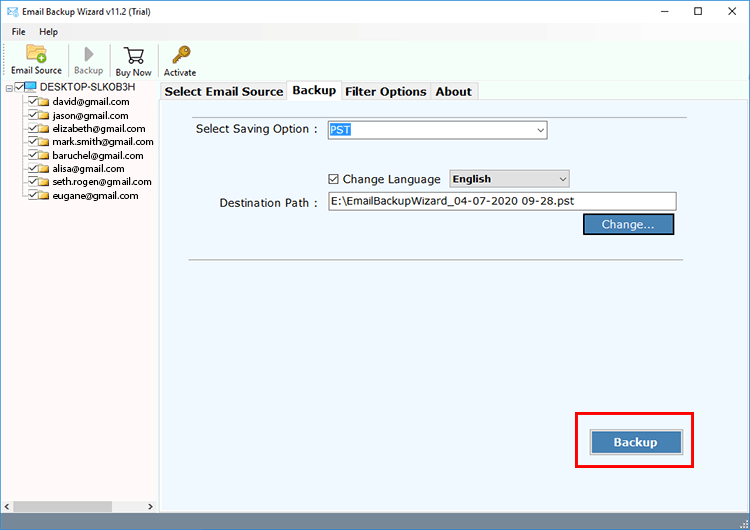
Task: Uncheck the baruchel@gmail.com checkbox
Action: point(33,155)
